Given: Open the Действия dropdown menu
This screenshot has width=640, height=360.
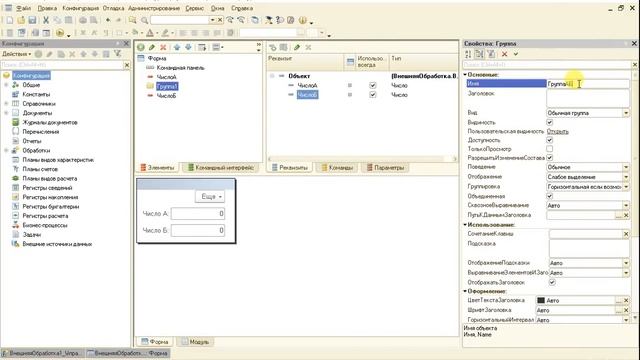Looking at the screenshot, I should coord(17,54).
